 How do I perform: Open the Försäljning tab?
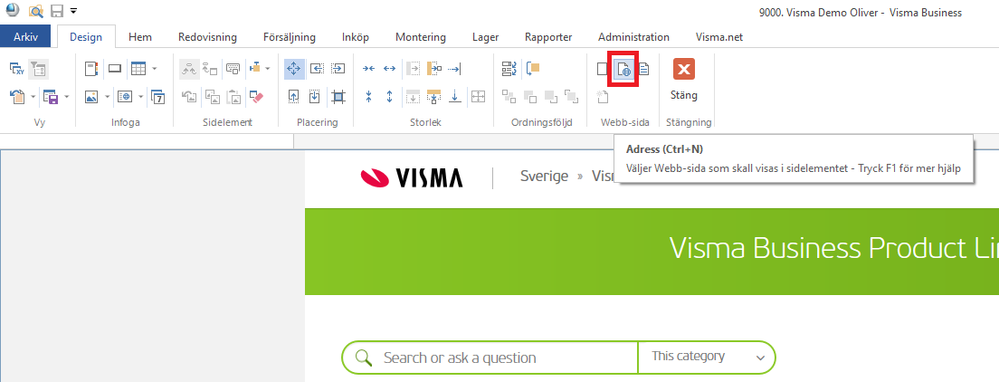(289, 38)
